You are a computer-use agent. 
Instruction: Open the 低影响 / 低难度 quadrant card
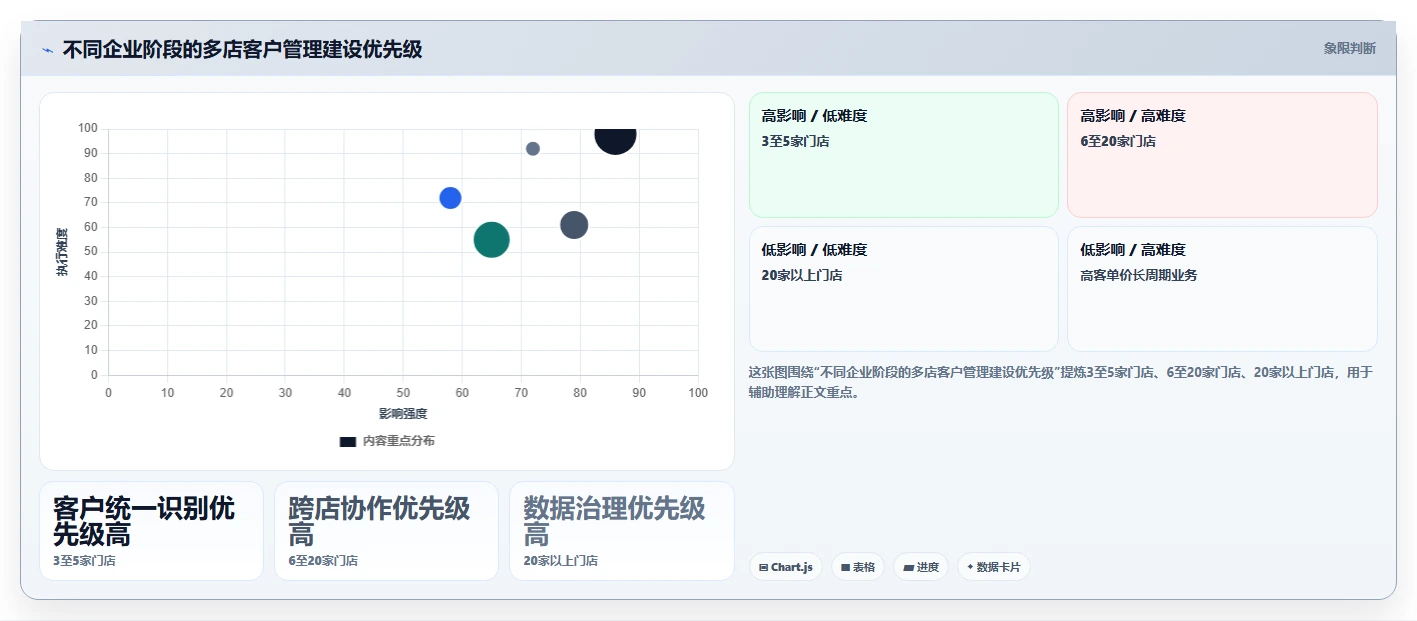904,289
